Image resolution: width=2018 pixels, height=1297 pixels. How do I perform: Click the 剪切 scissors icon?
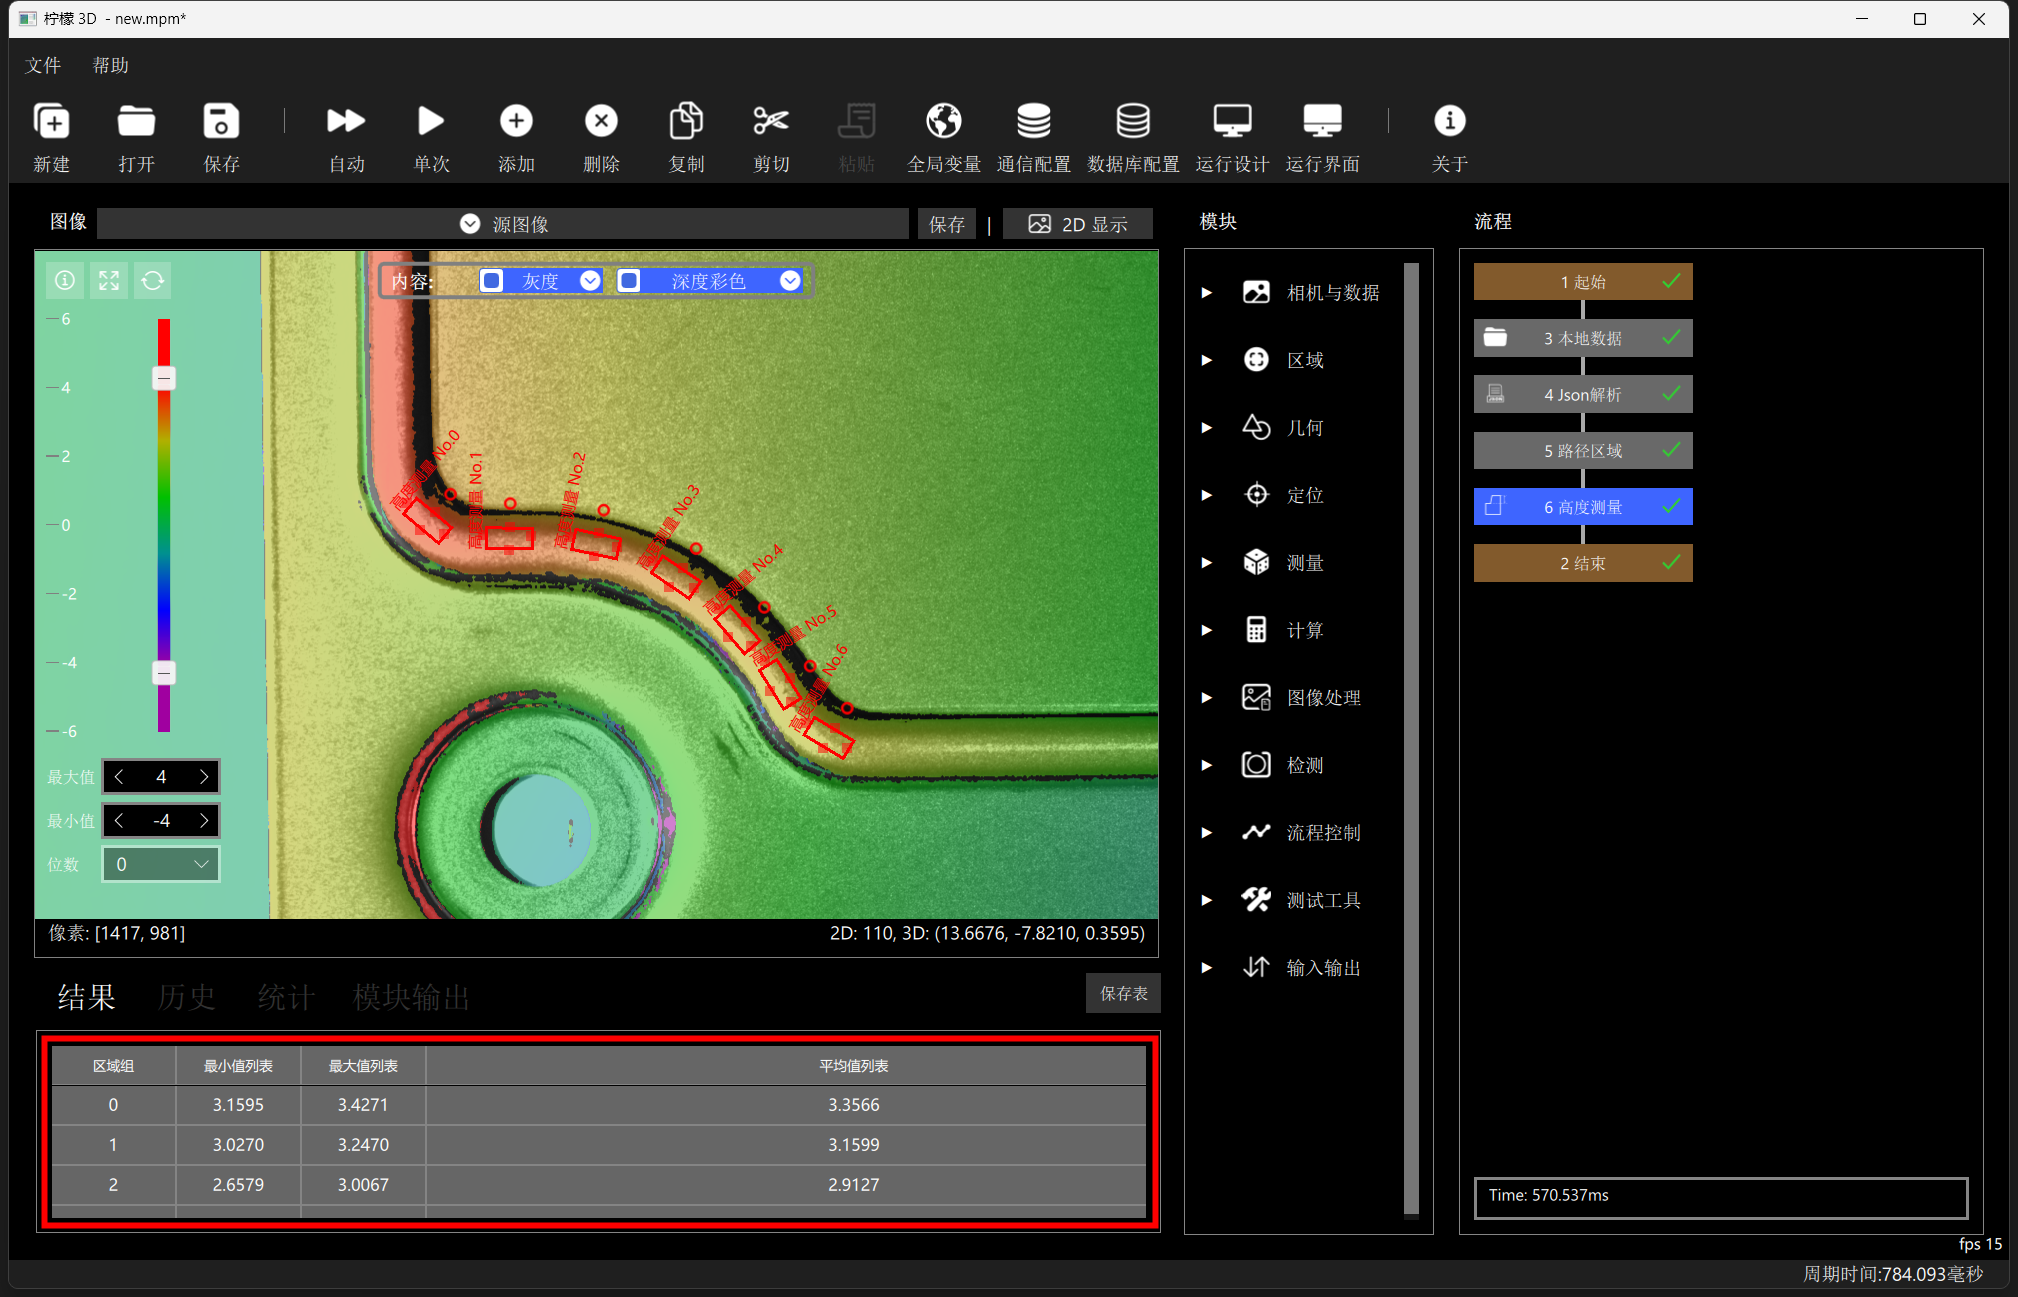coord(771,121)
